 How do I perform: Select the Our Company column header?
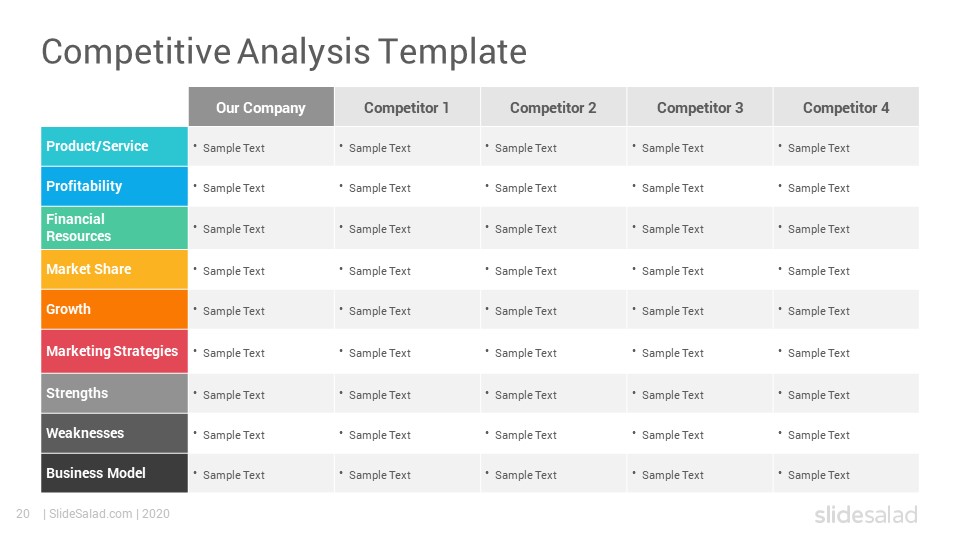click(261, 107)
